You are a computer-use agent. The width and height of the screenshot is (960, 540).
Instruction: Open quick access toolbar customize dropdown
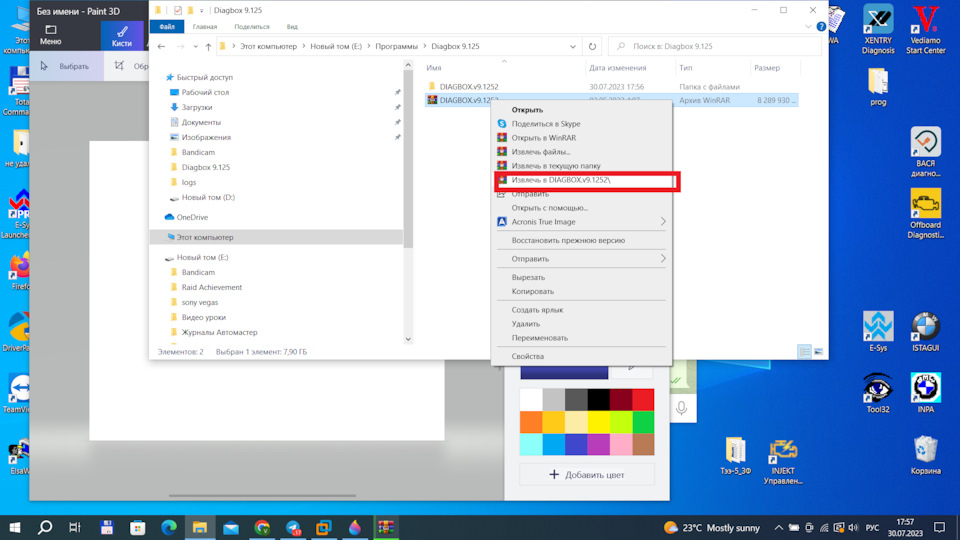(x=201, y=10)
